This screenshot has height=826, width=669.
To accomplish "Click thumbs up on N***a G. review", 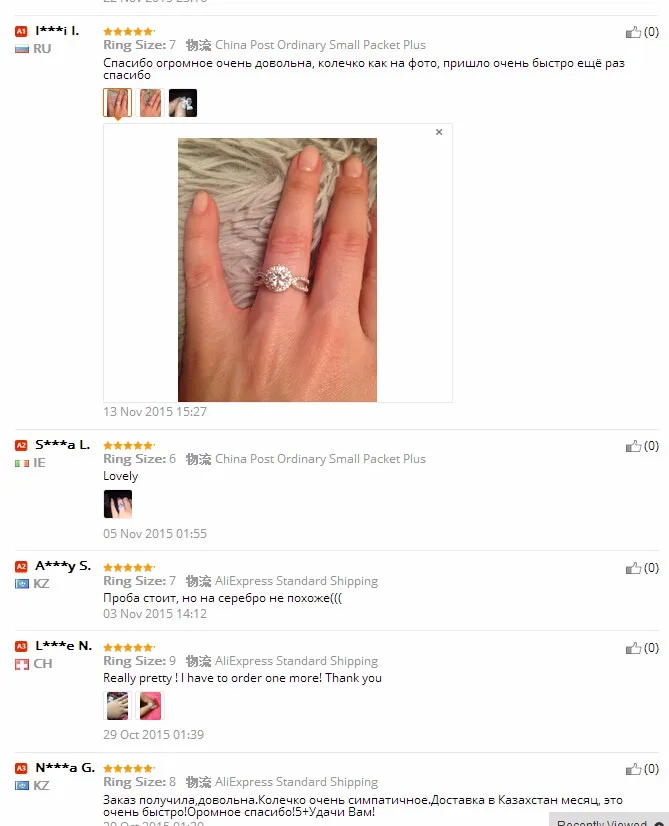I will pos(633,769).
